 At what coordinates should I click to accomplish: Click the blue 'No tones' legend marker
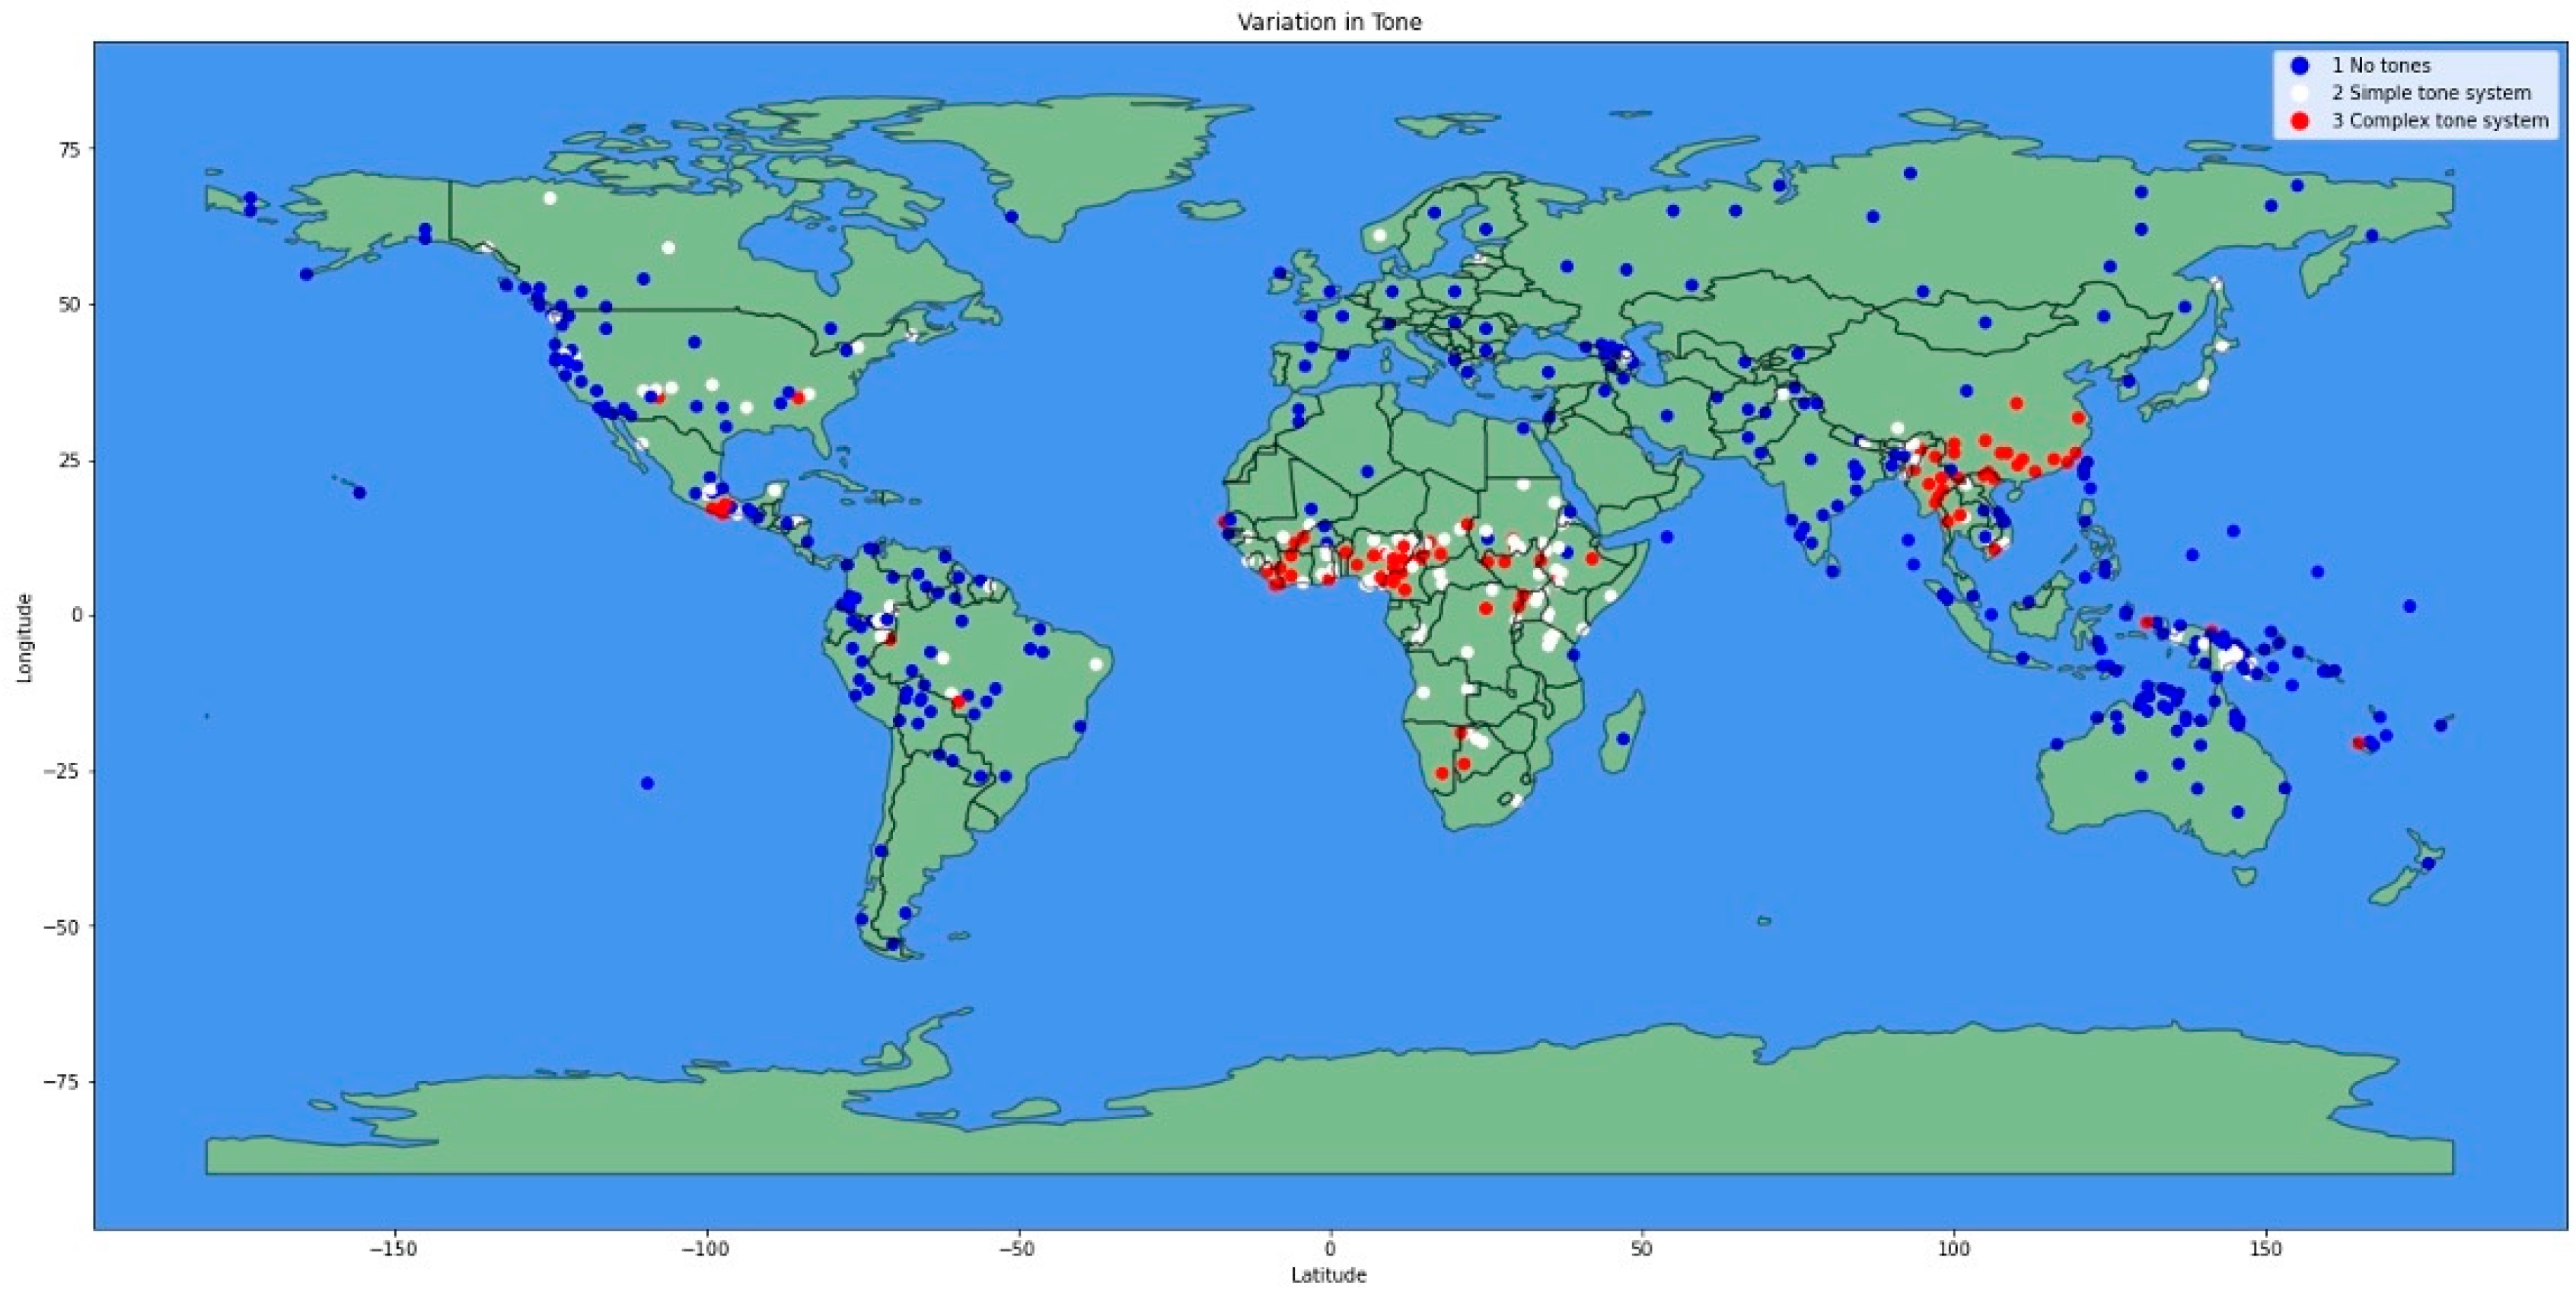pyautogui.click(x=2299, y=65)
